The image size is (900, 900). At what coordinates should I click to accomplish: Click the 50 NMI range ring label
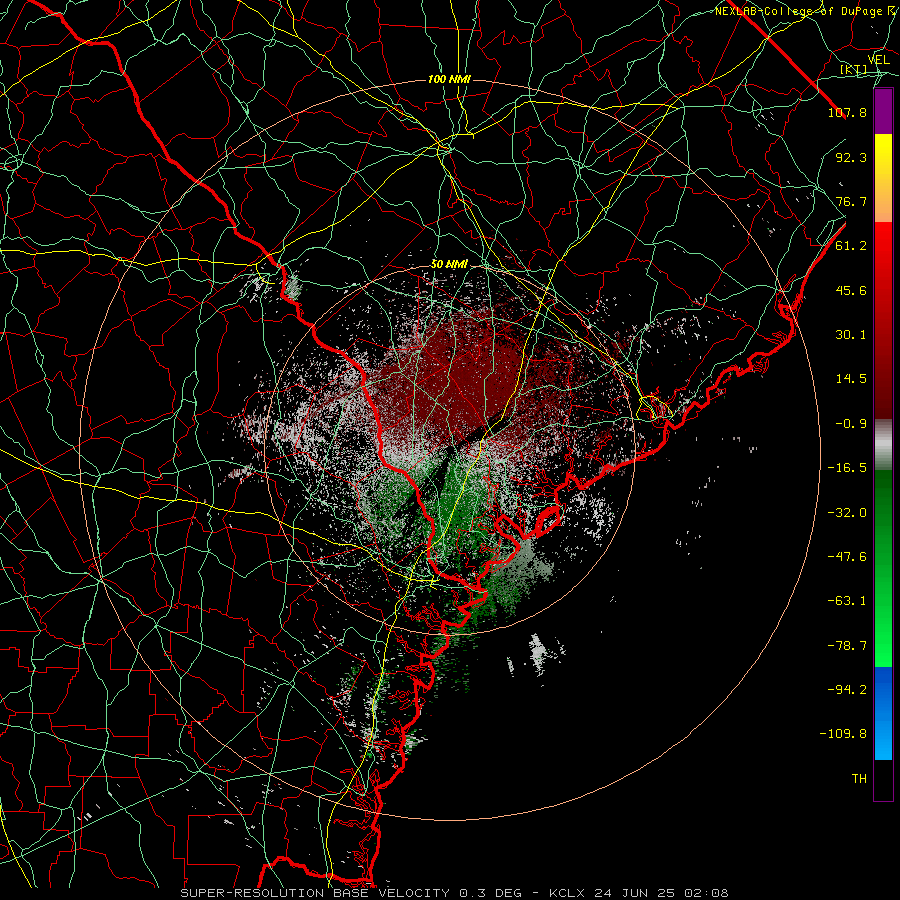pyautogui.click(x=449, y=264)
